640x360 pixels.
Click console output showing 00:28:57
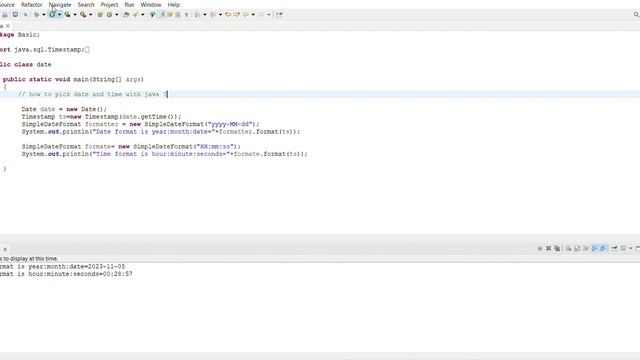pos(66,274)
